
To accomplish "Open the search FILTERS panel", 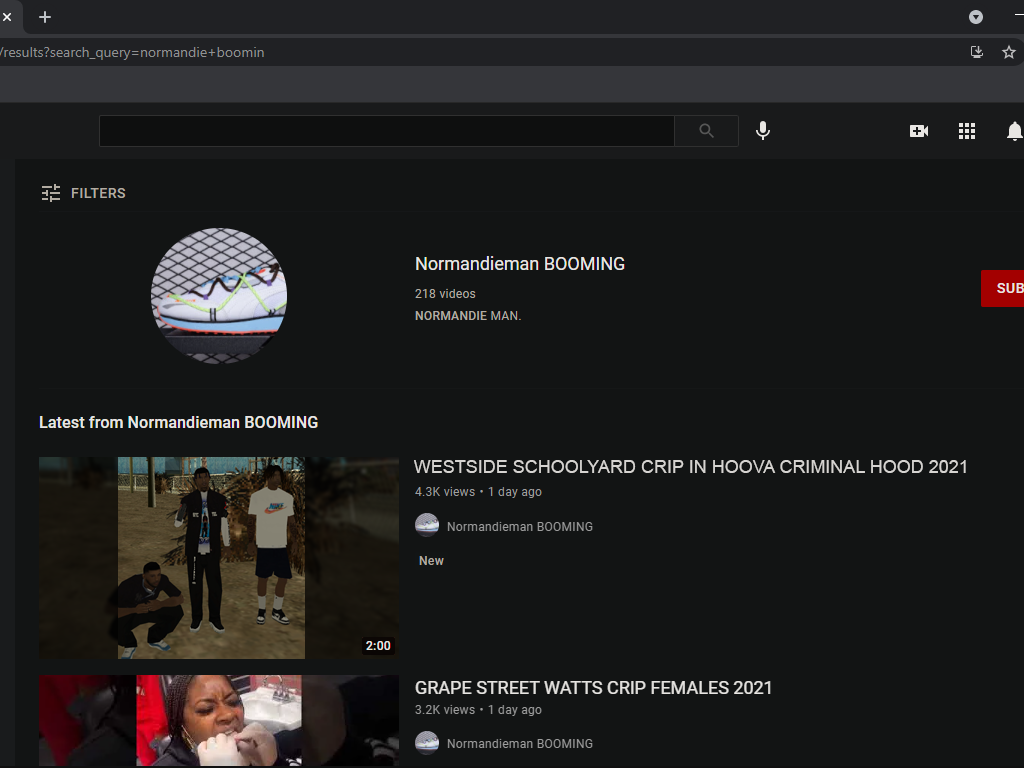I will tap(83, 193).
